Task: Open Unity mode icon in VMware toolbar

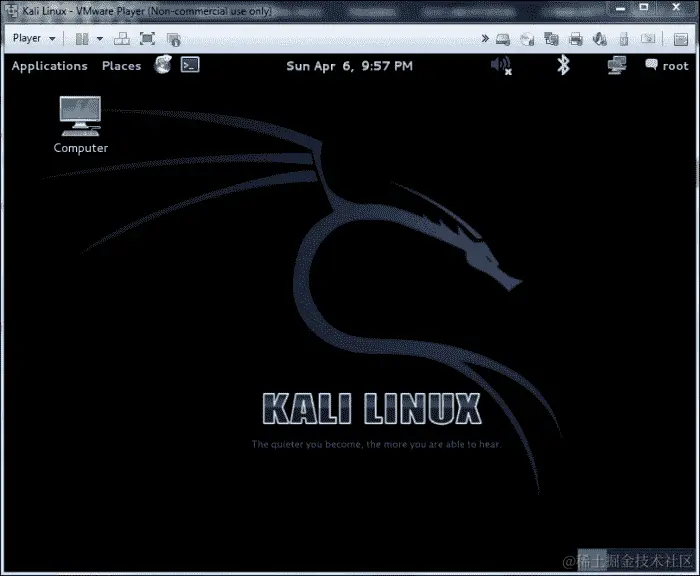Action: (x=173, y=39)
